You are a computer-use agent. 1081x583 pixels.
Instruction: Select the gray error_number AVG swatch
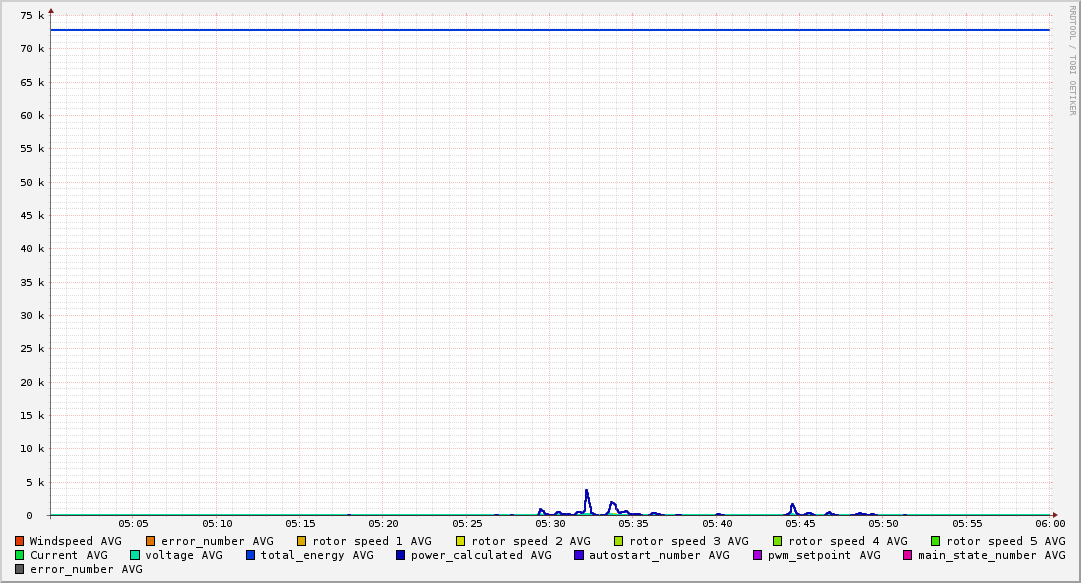pos(20,569)
